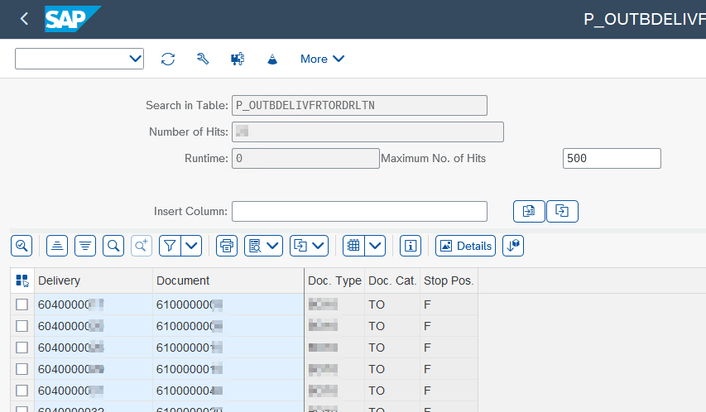The image size is (706, 412).
Task: Click the Print icon
Action: 227,245
